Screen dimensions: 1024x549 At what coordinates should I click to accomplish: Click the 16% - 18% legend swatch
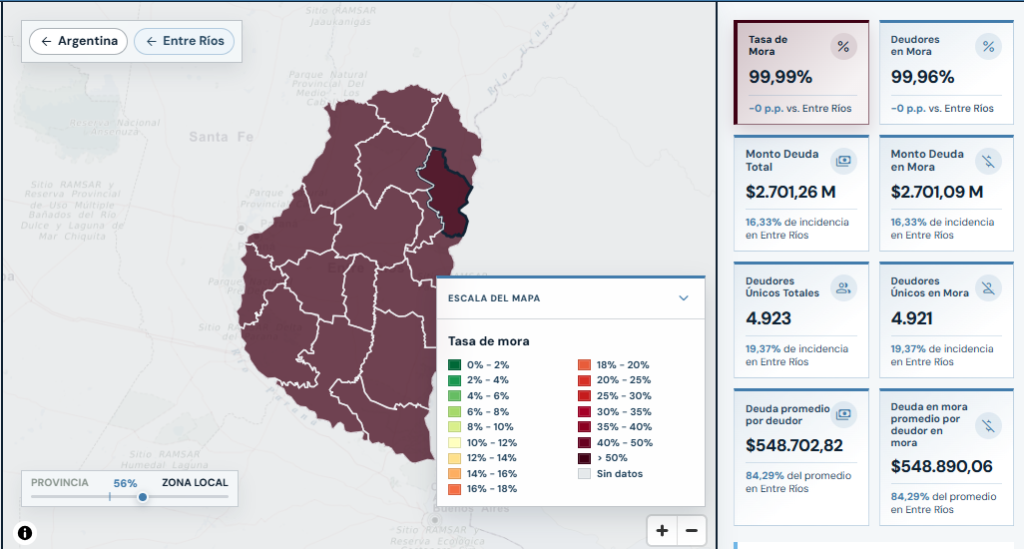[455, 489]
